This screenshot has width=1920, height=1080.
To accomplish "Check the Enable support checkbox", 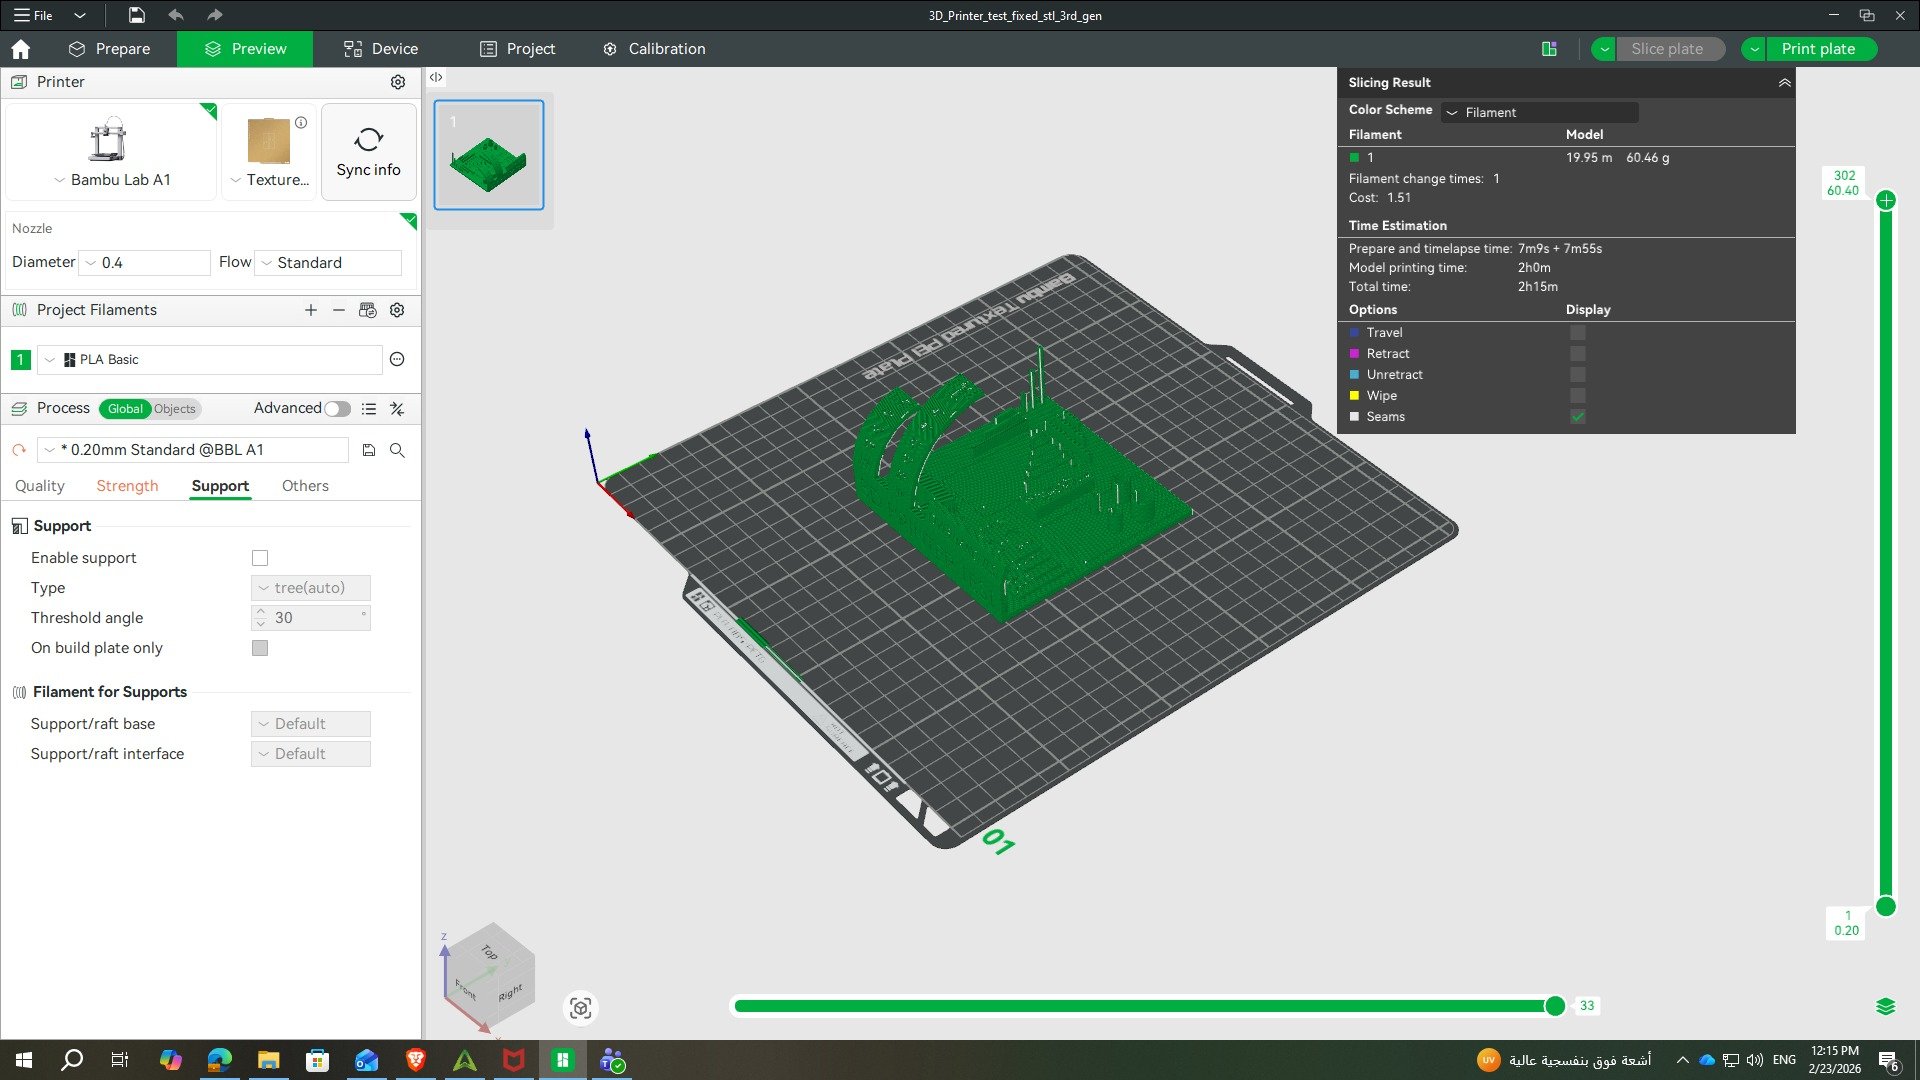I will point(260,558).
